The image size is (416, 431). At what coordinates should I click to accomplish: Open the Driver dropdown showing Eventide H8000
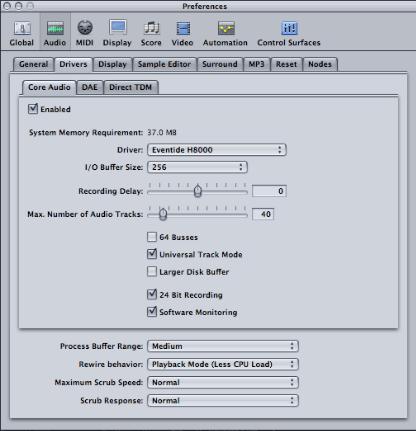point(217,150)
